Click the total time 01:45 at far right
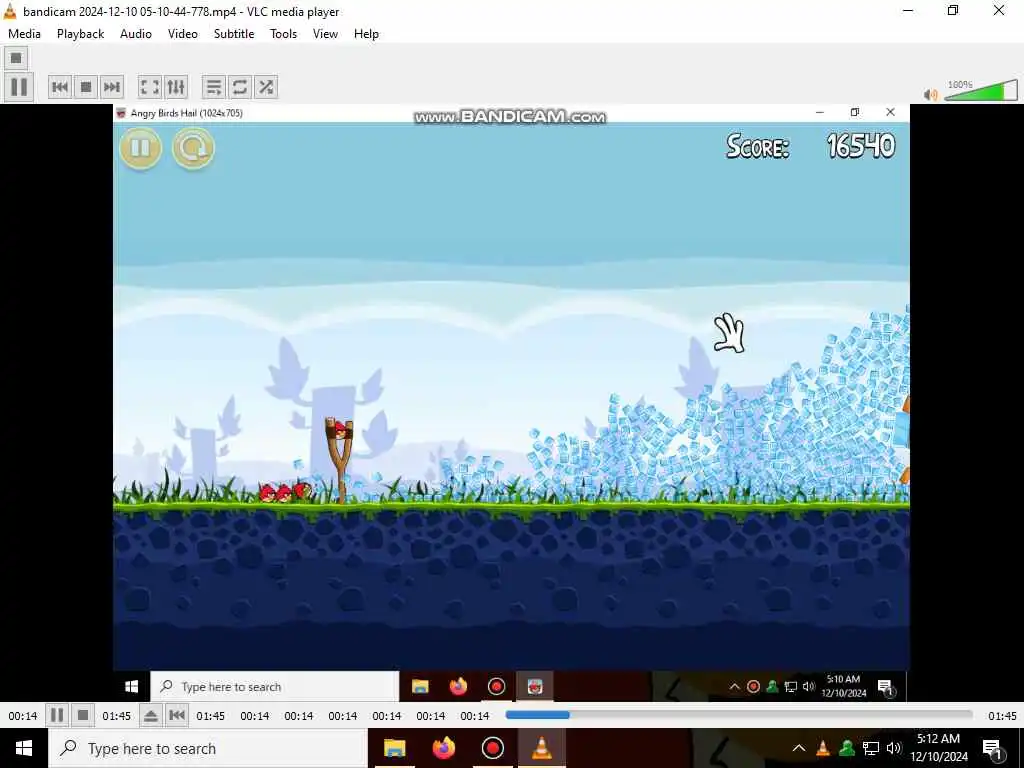This screenshot has height=768, width=1024. [x=1002, y=716]
